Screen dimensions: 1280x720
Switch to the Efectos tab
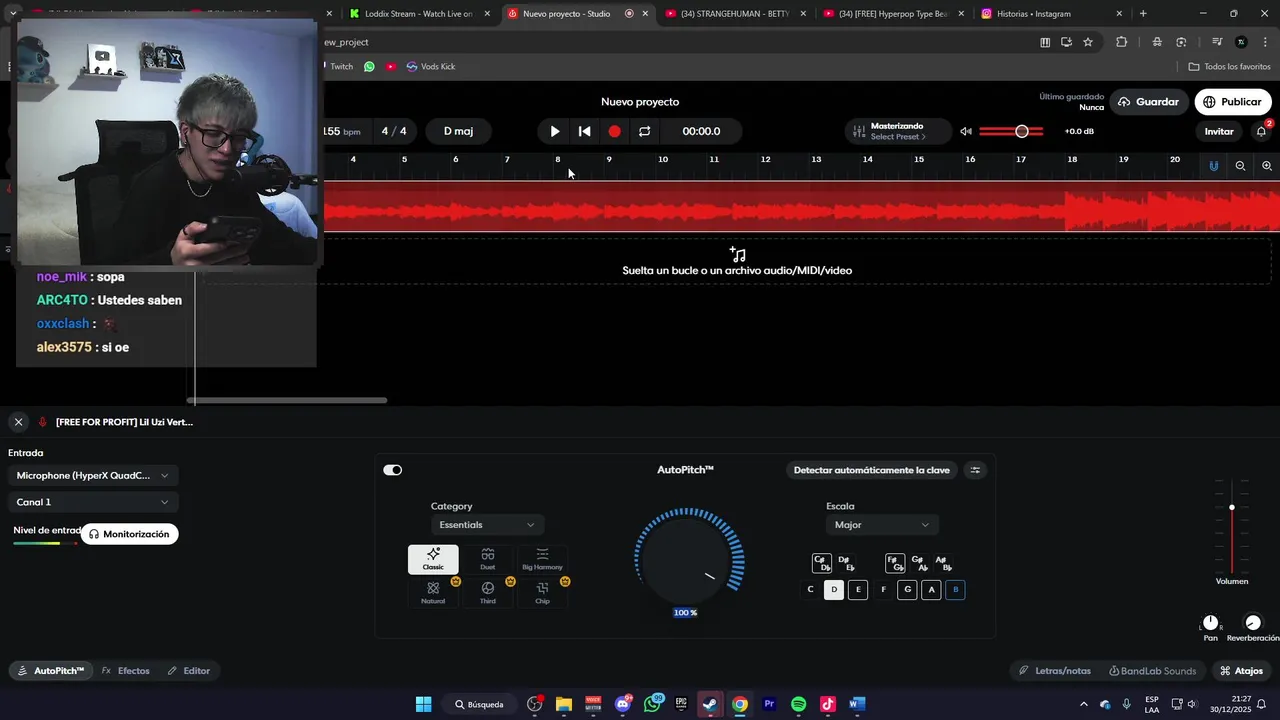click(x=126, y=671)
